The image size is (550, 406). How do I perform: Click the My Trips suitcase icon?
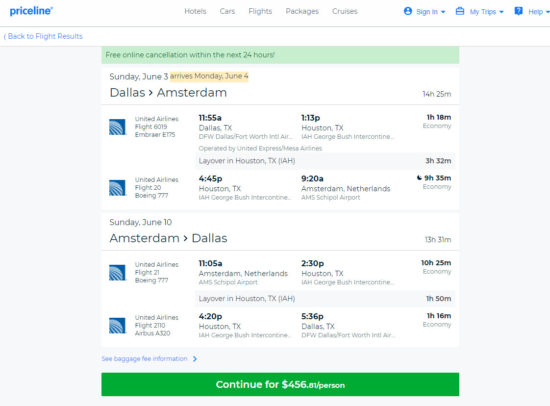tap(460, 11)
